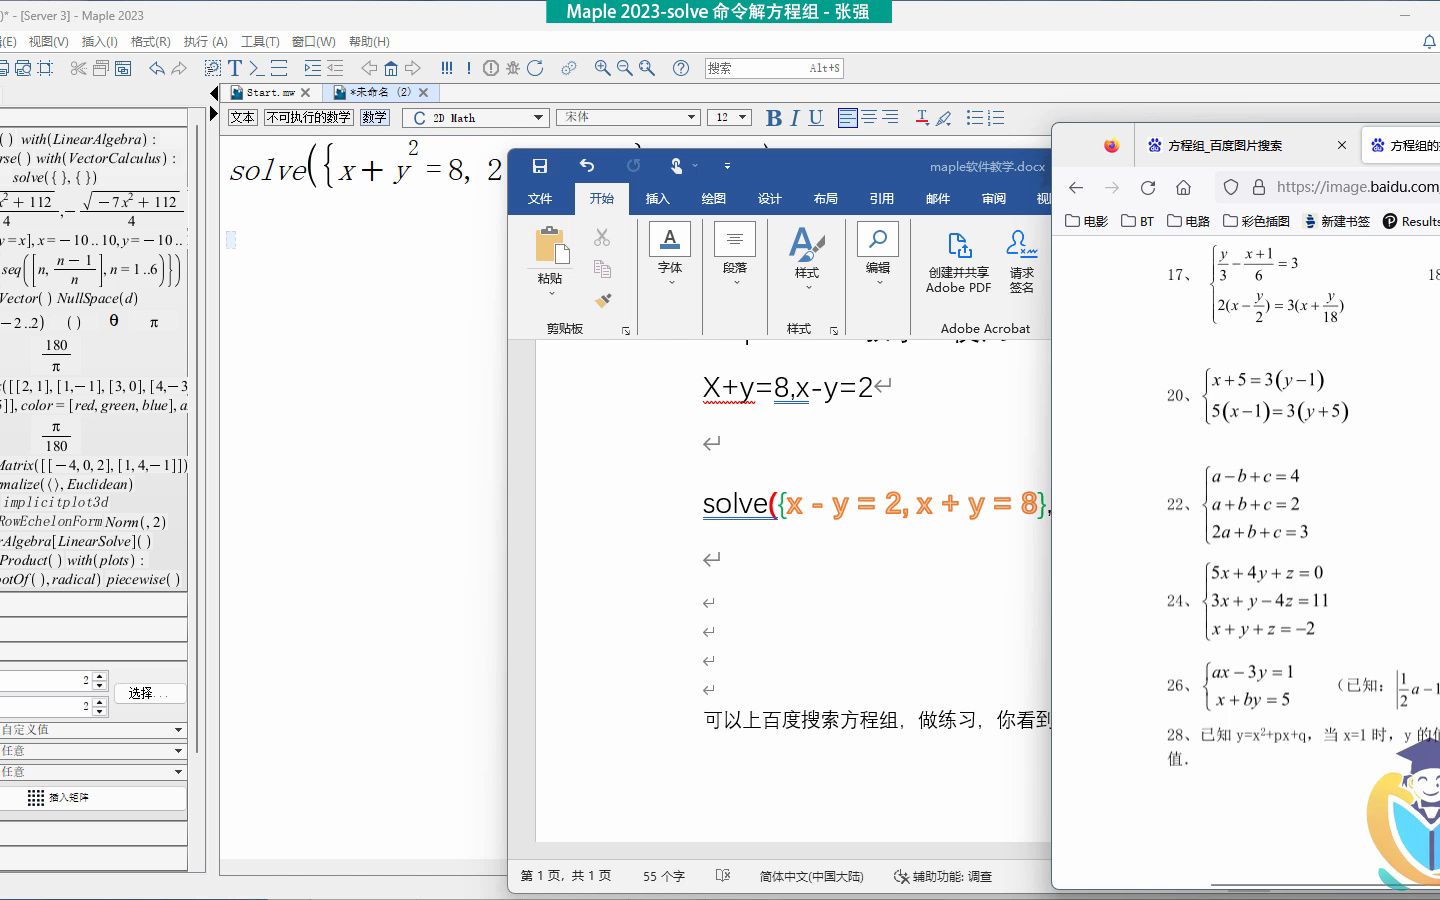Click Maple's Cut scissors toolbar icon
This screenshot has height=900, width=1440.
tap(79, 68)
